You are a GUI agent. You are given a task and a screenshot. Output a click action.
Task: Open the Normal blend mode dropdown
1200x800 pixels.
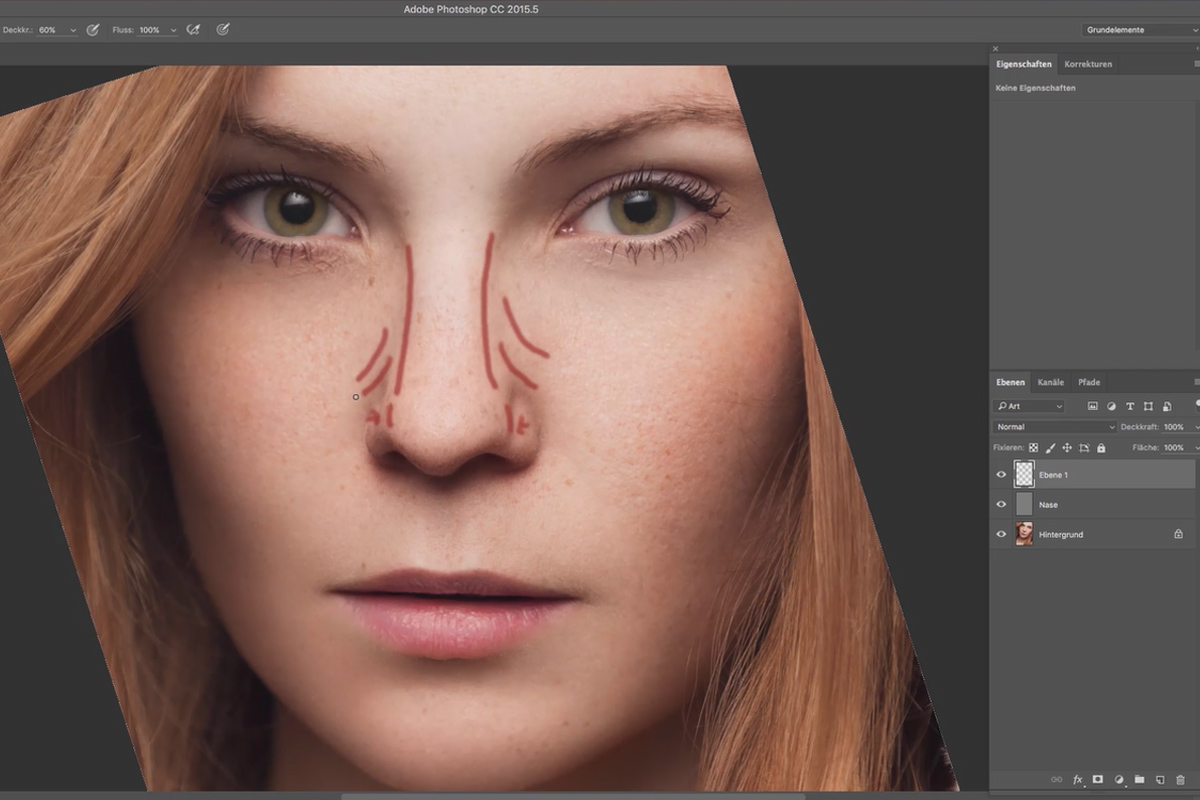pos(1055,427)
